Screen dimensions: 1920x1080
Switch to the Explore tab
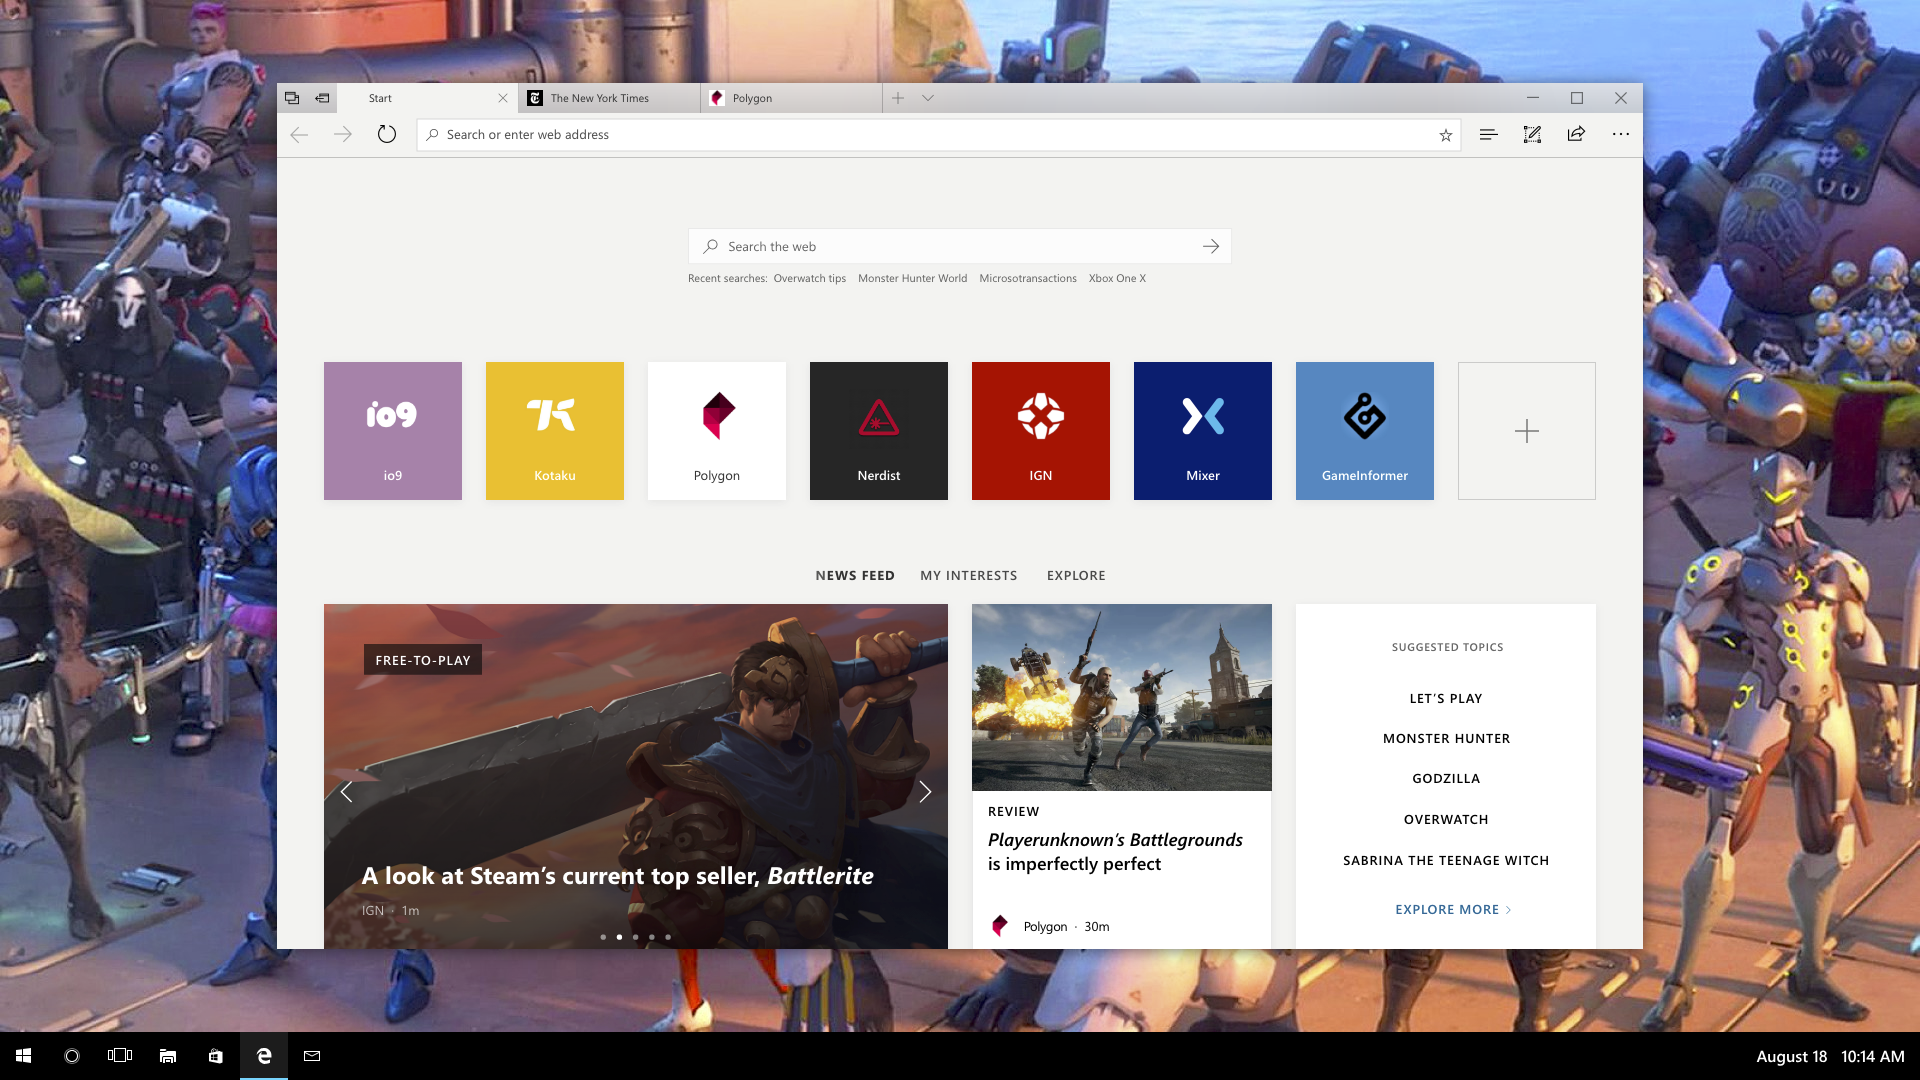pos(1076,576)
